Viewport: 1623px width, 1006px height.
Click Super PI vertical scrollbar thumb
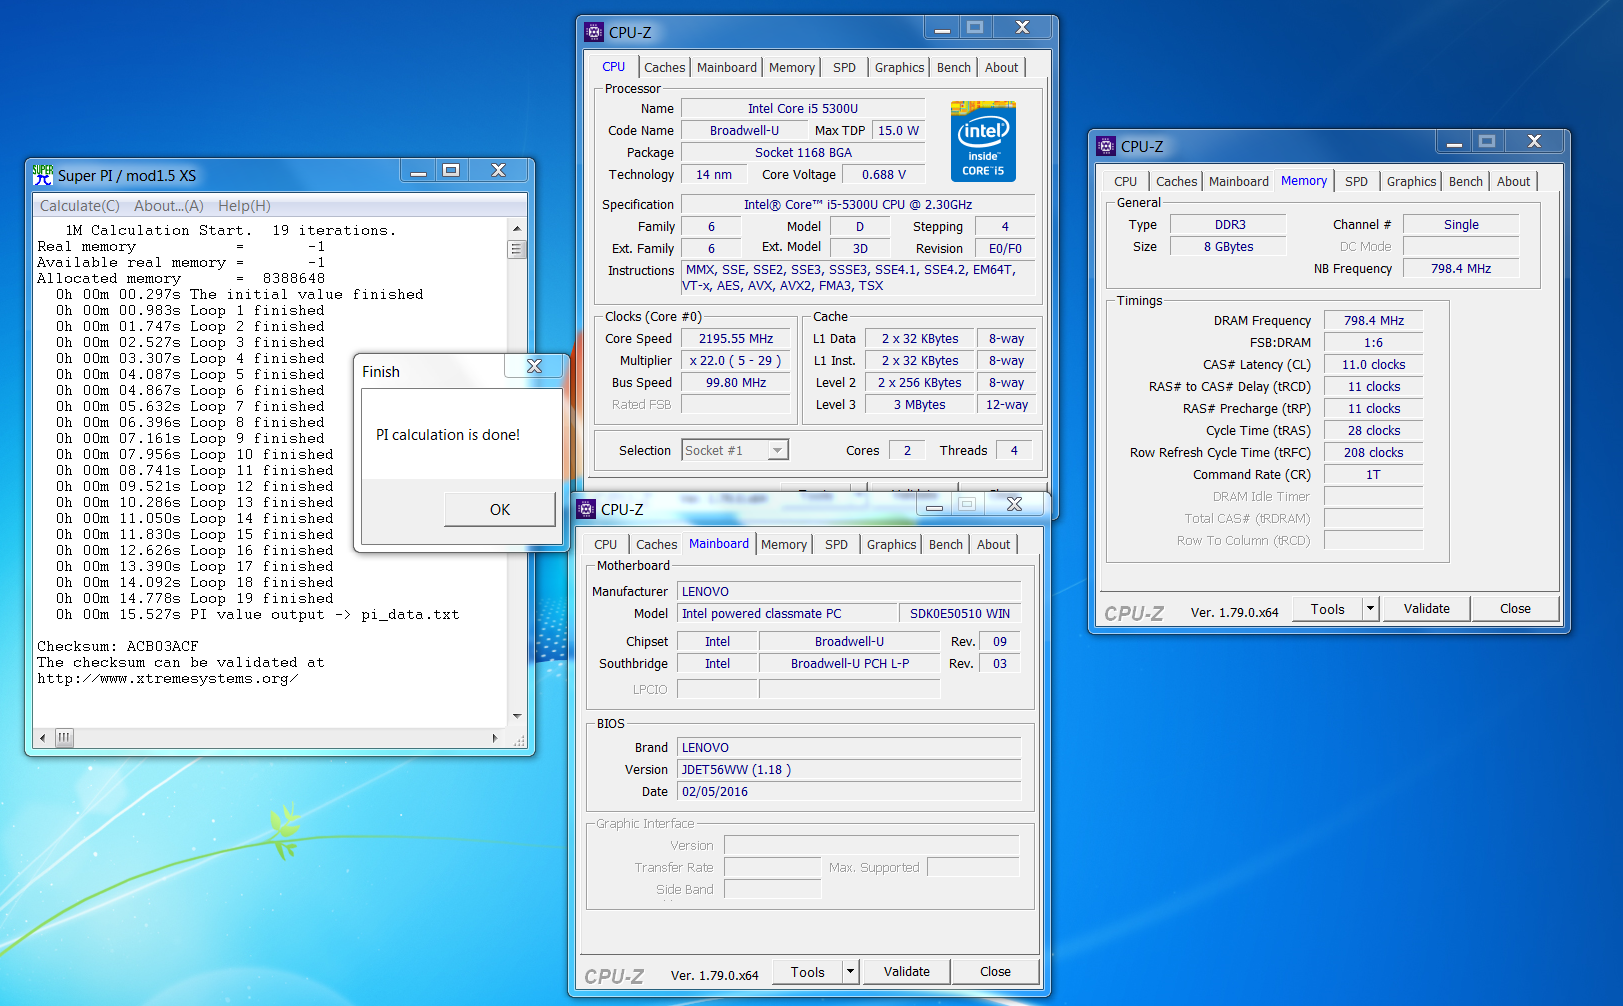(517, 249)
